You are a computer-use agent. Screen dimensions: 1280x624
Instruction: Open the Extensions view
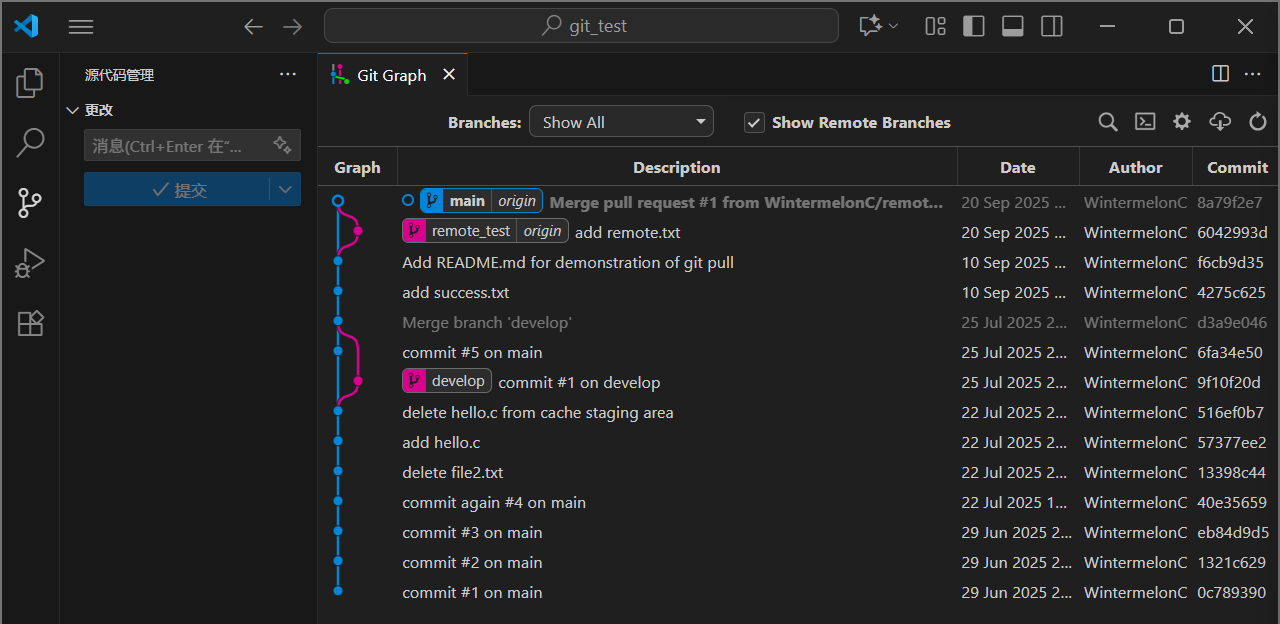coord(30,323)
